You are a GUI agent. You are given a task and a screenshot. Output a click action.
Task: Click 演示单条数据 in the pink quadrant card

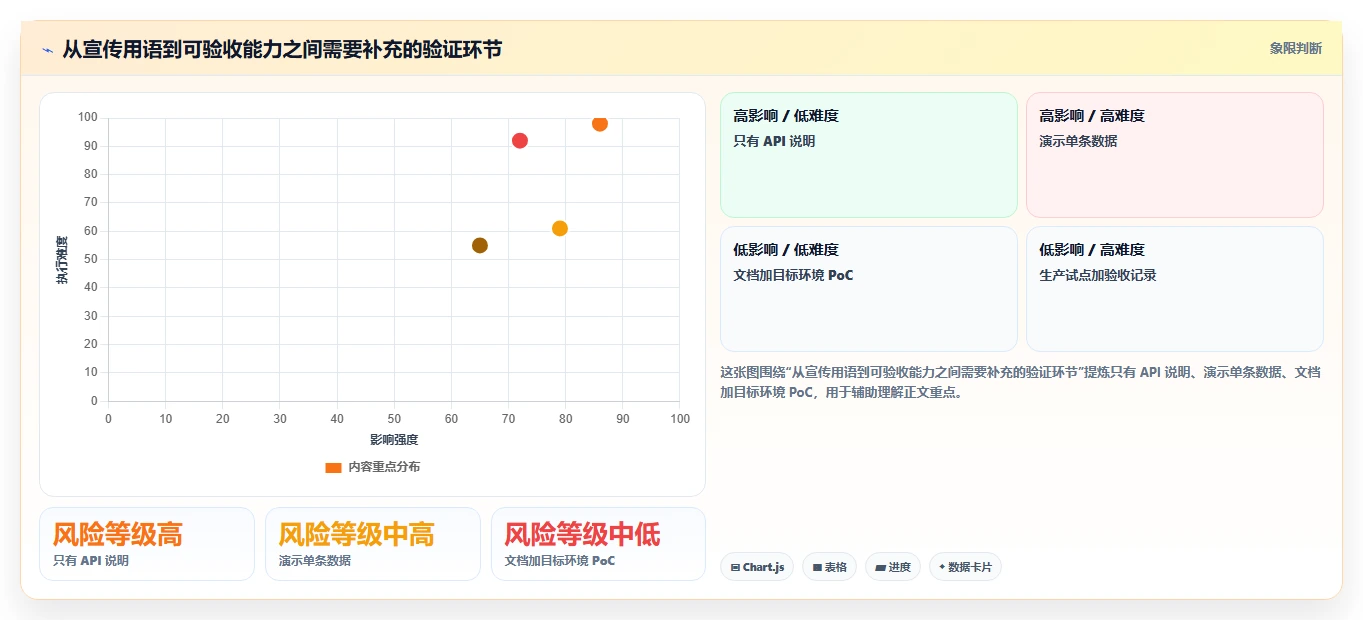point(1078,141)
